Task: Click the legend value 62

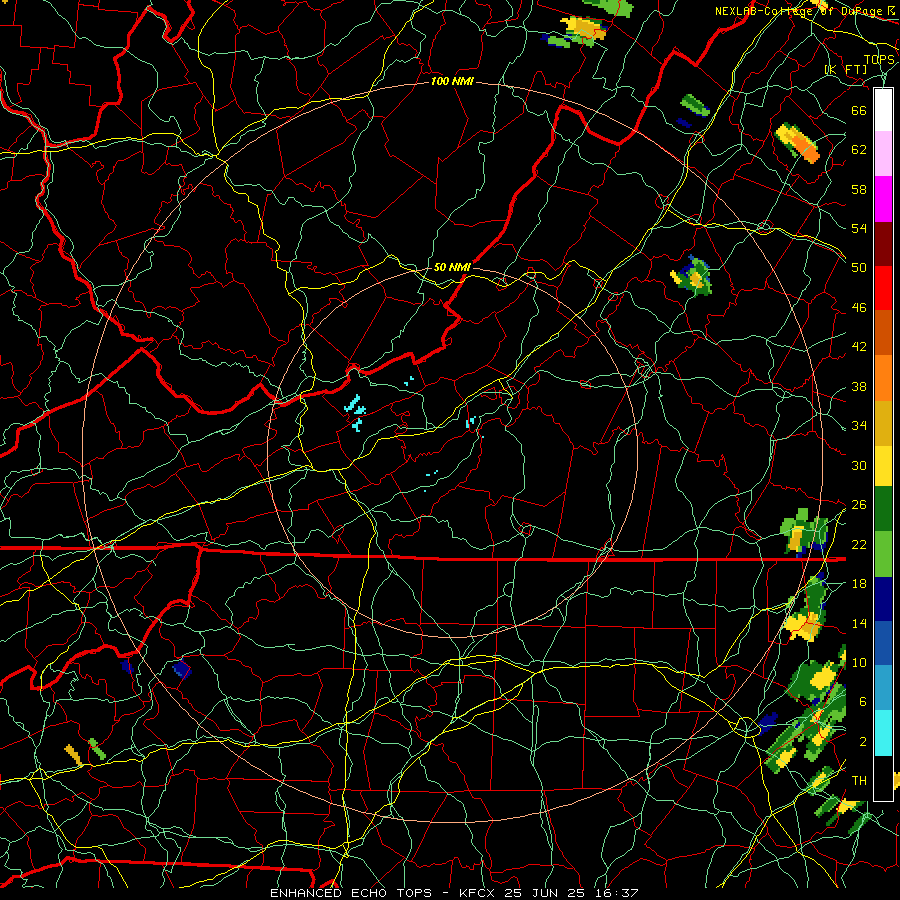Action: coord(859,149)
